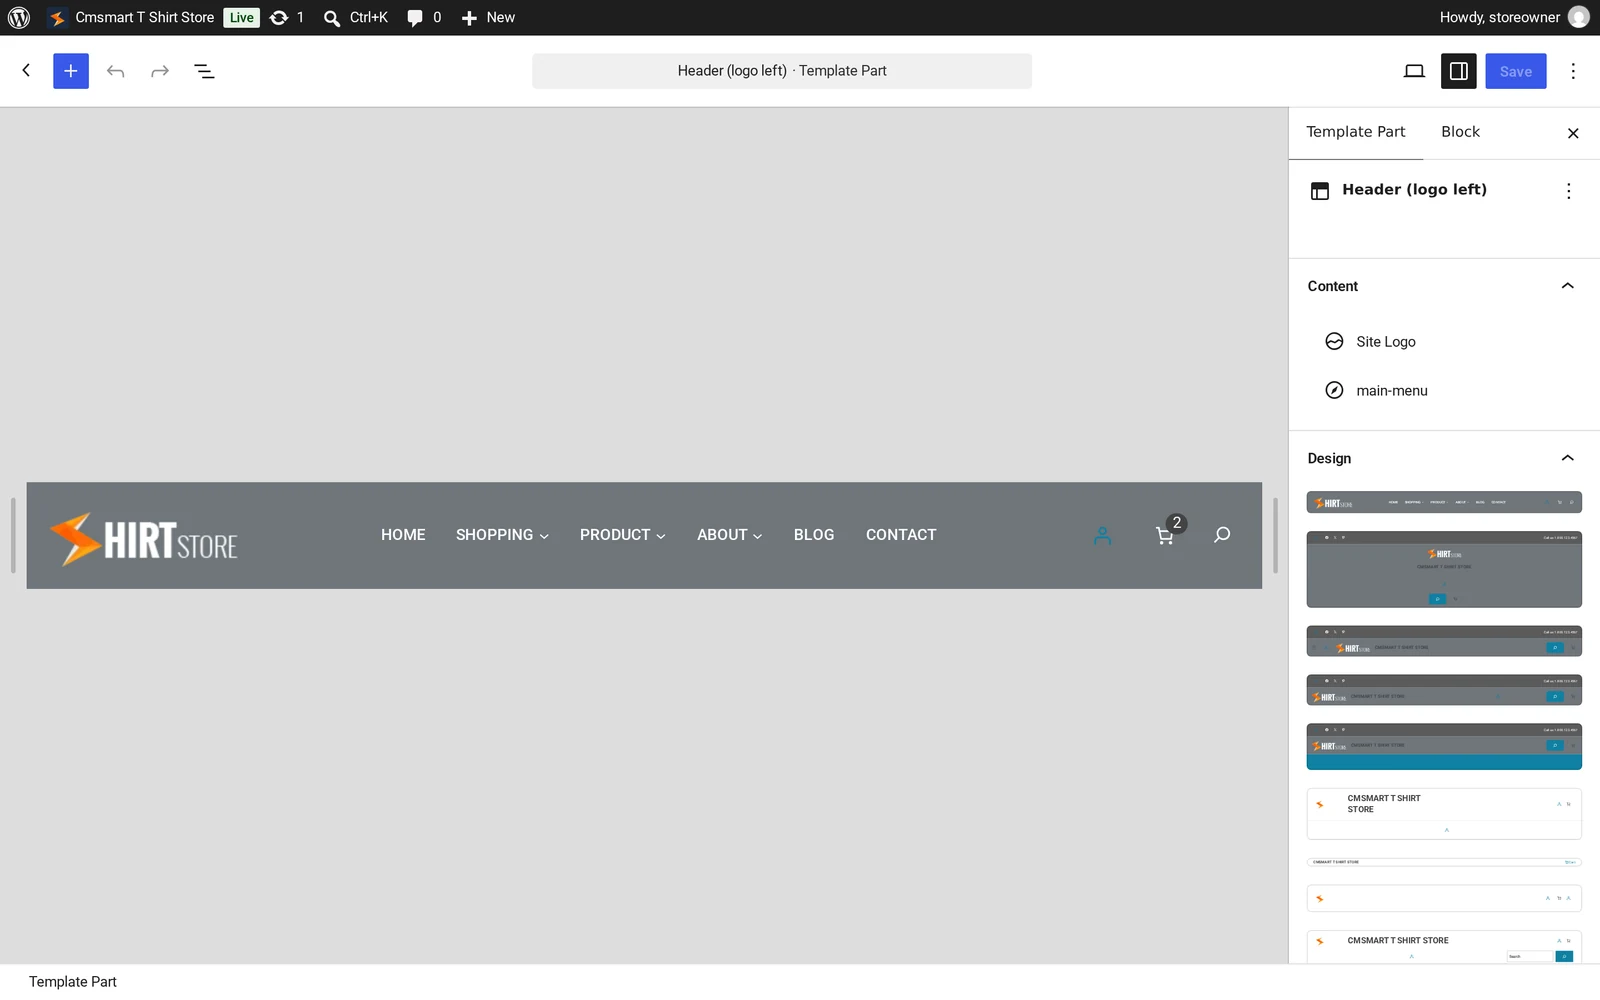The image size is (1600, 1000).
Task: Toggle the blue block inserter plus button
Action: (x=71, y=71)
